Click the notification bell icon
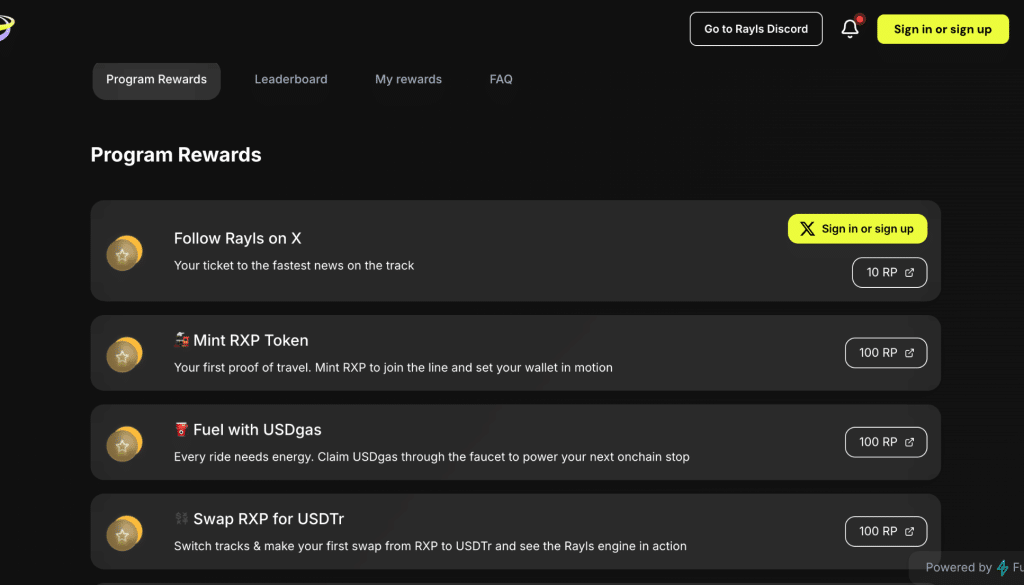Image resolution: width=1024 pixels, height=585 pixels. coord(849,28)
